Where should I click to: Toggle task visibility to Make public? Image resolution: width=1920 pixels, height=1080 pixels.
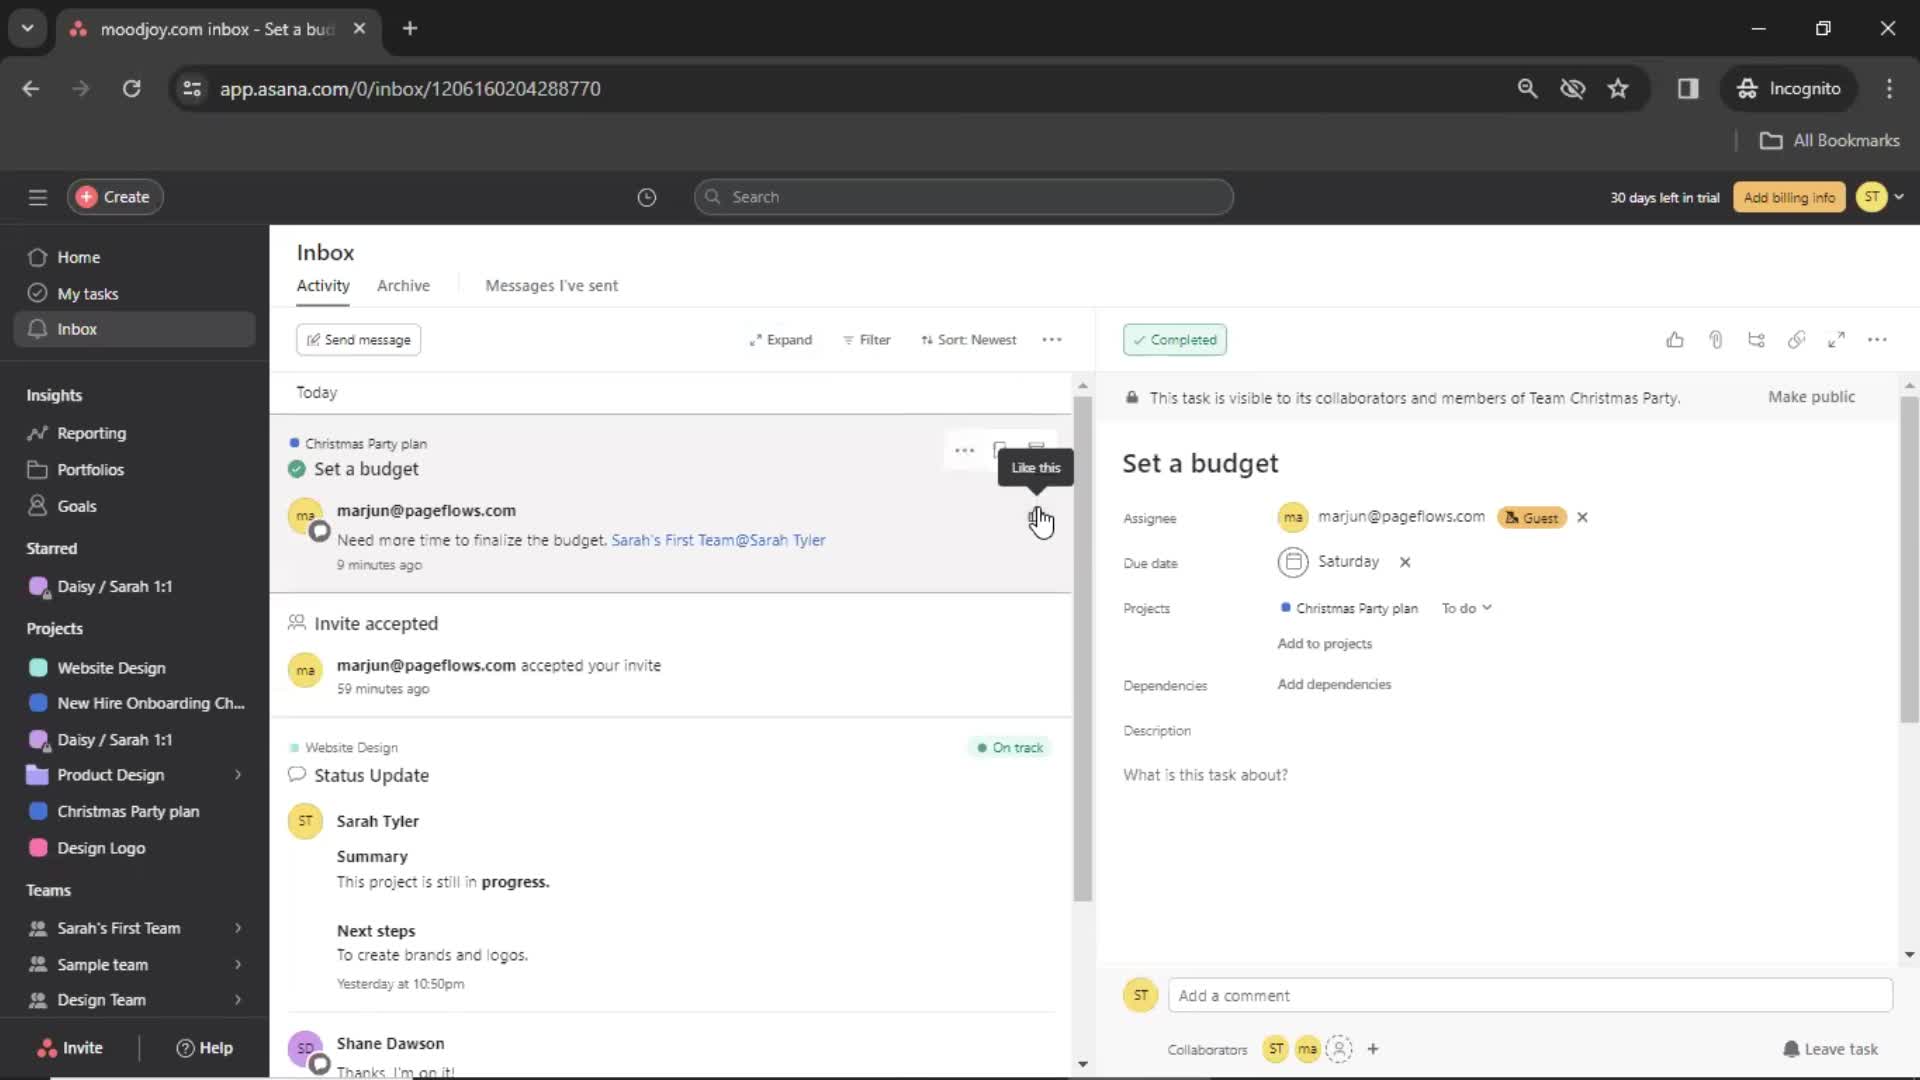click(x=1812, y=397)
